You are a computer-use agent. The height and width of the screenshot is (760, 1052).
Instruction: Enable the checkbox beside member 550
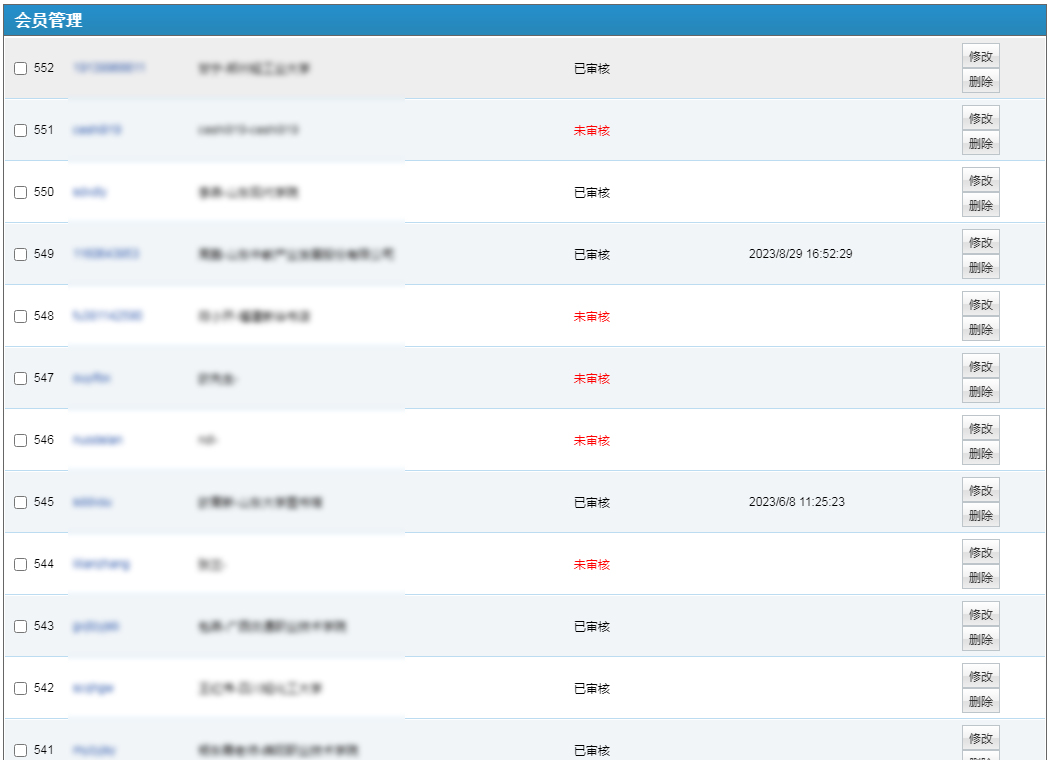click(x=20, y=193)
